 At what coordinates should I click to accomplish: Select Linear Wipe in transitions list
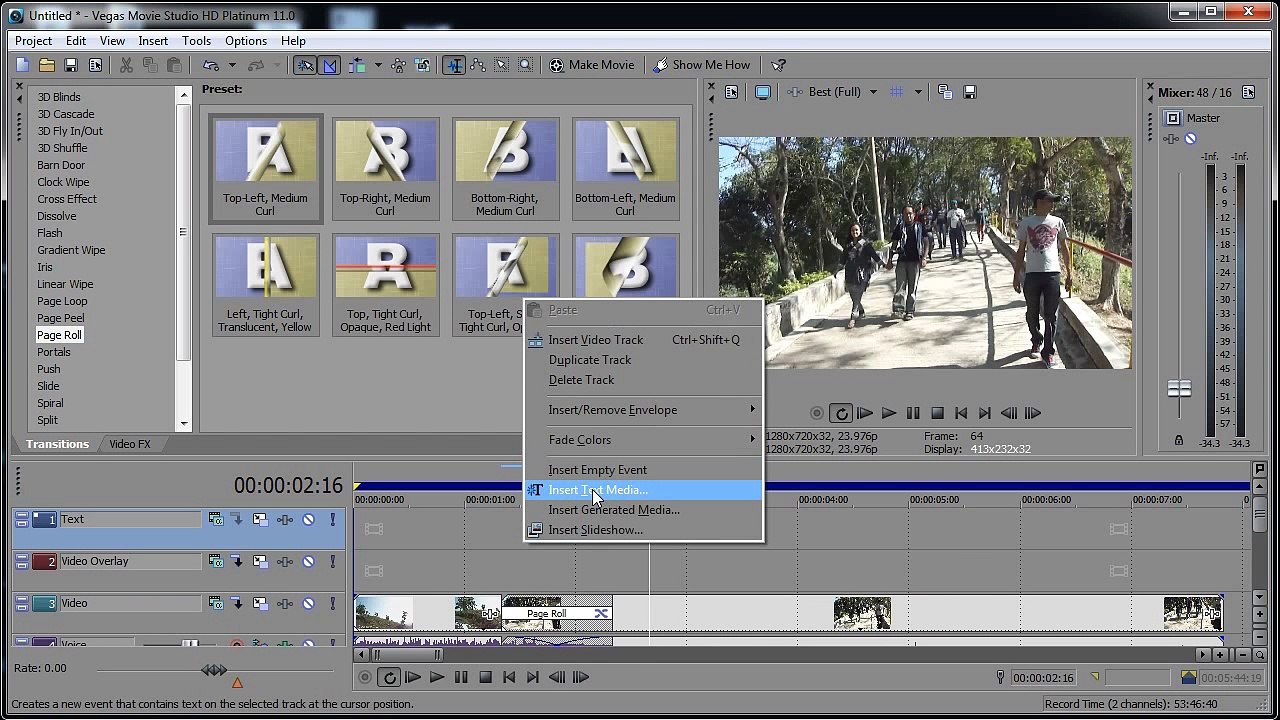point(65,284)
